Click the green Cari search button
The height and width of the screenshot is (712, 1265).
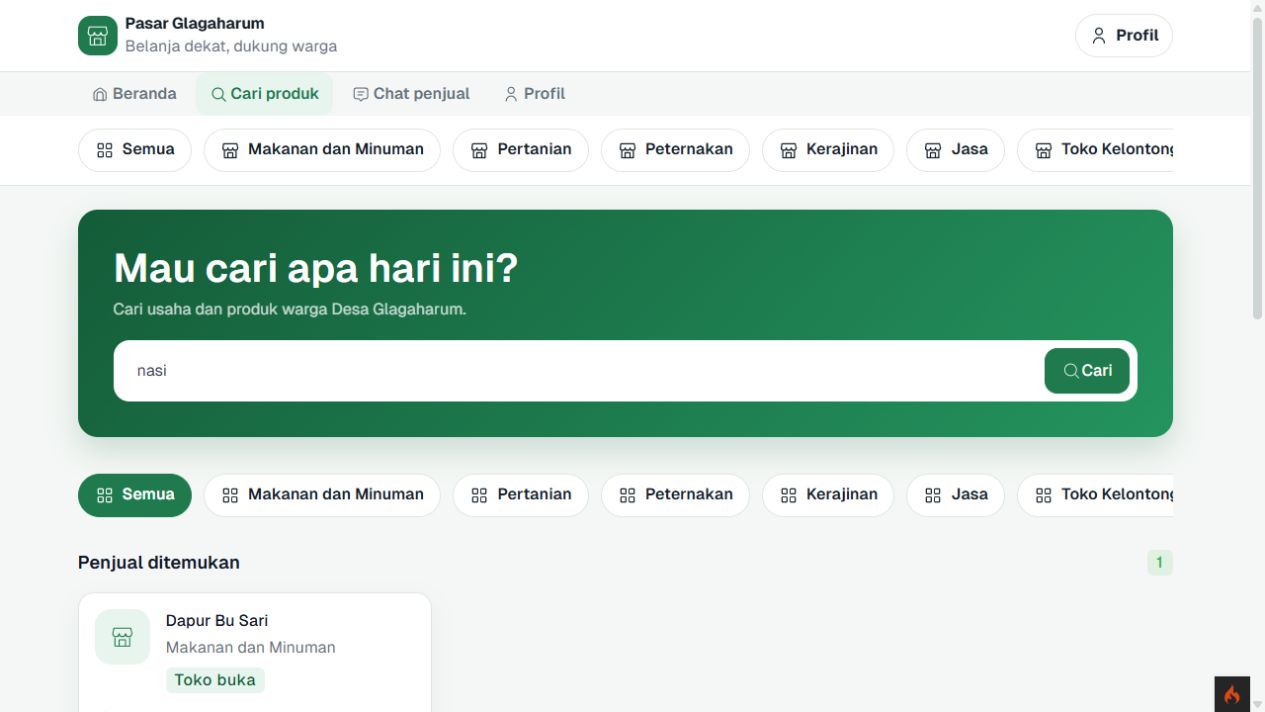[x=1087, y=371]
